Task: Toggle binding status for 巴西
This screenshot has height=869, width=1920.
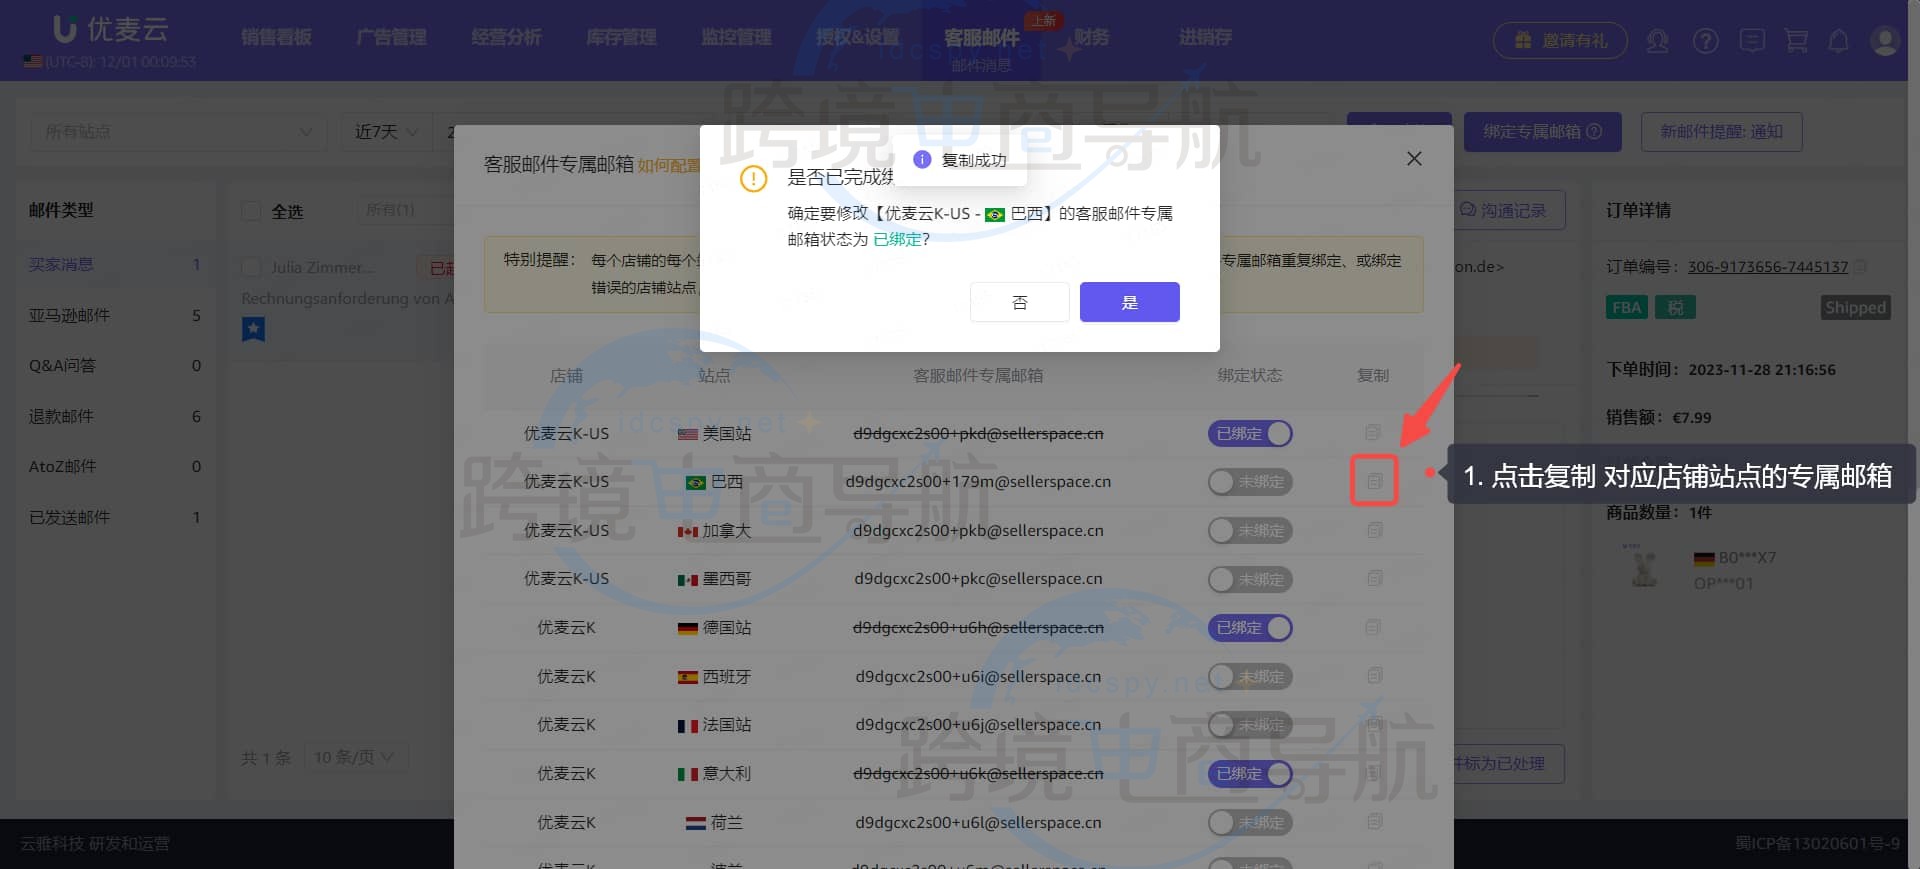Action: (x=1250, y=481)
